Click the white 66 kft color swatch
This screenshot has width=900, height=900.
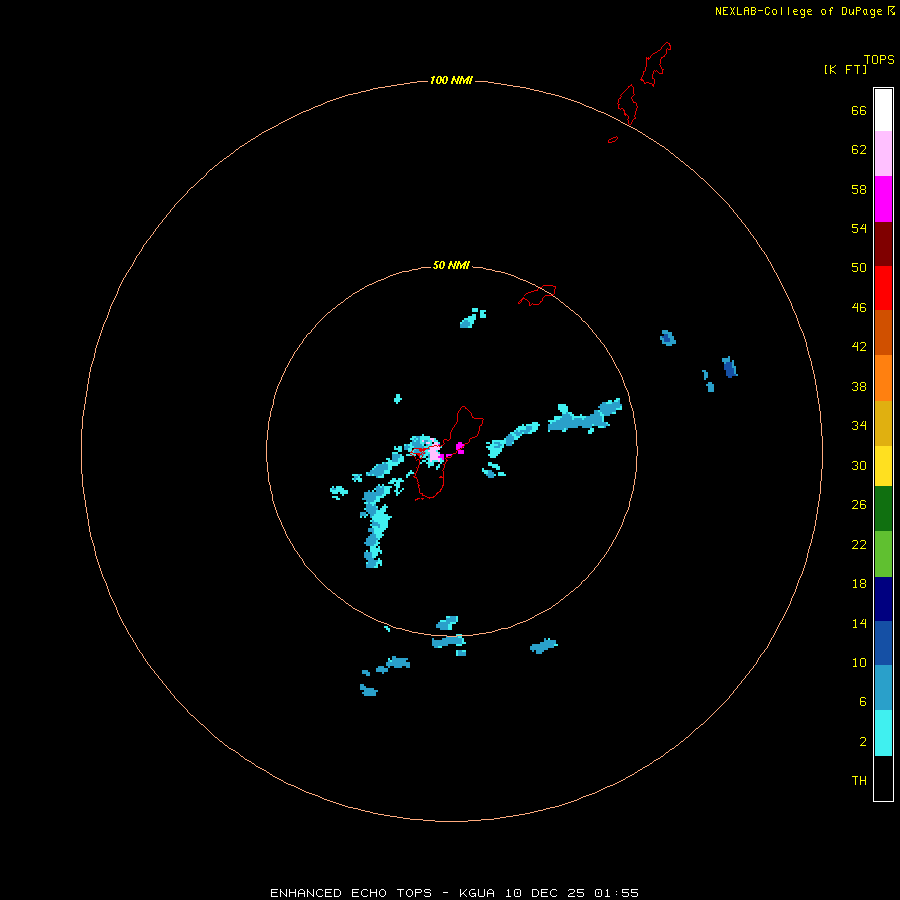point(883,110)
